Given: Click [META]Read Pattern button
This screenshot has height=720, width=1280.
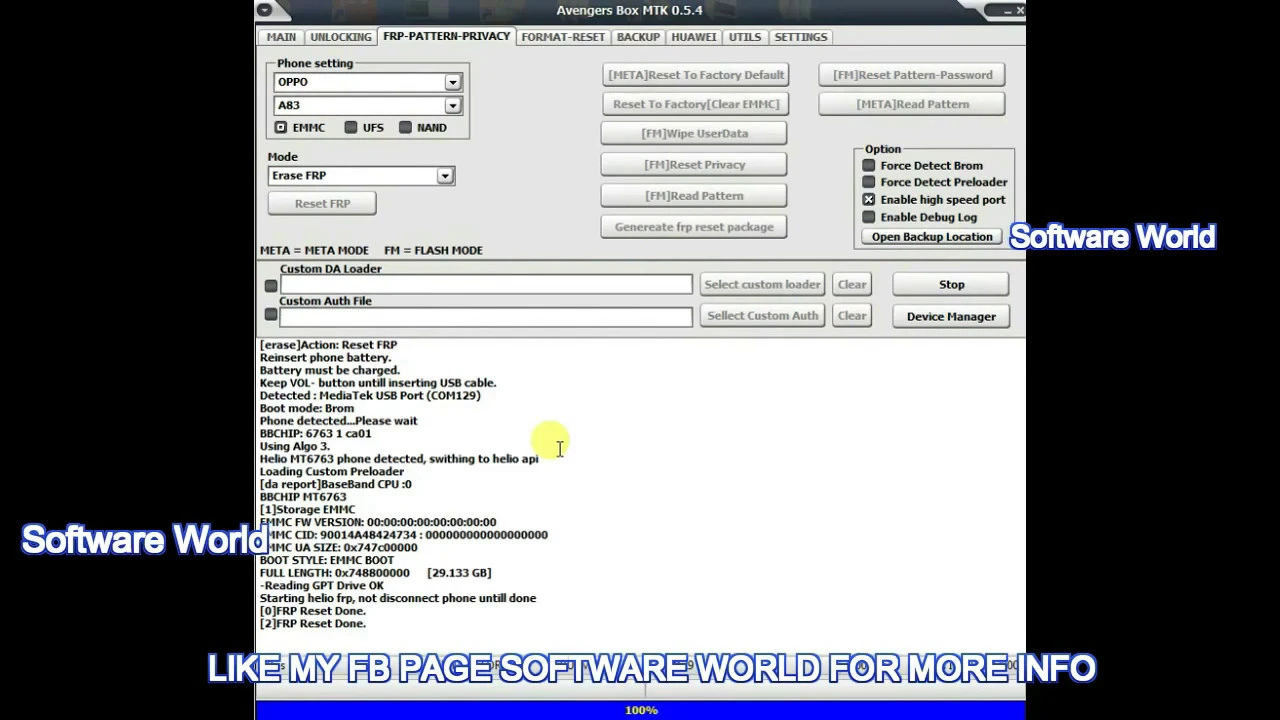Looking at the screenshot, I should pyautogui.click(x=912, y=104).
